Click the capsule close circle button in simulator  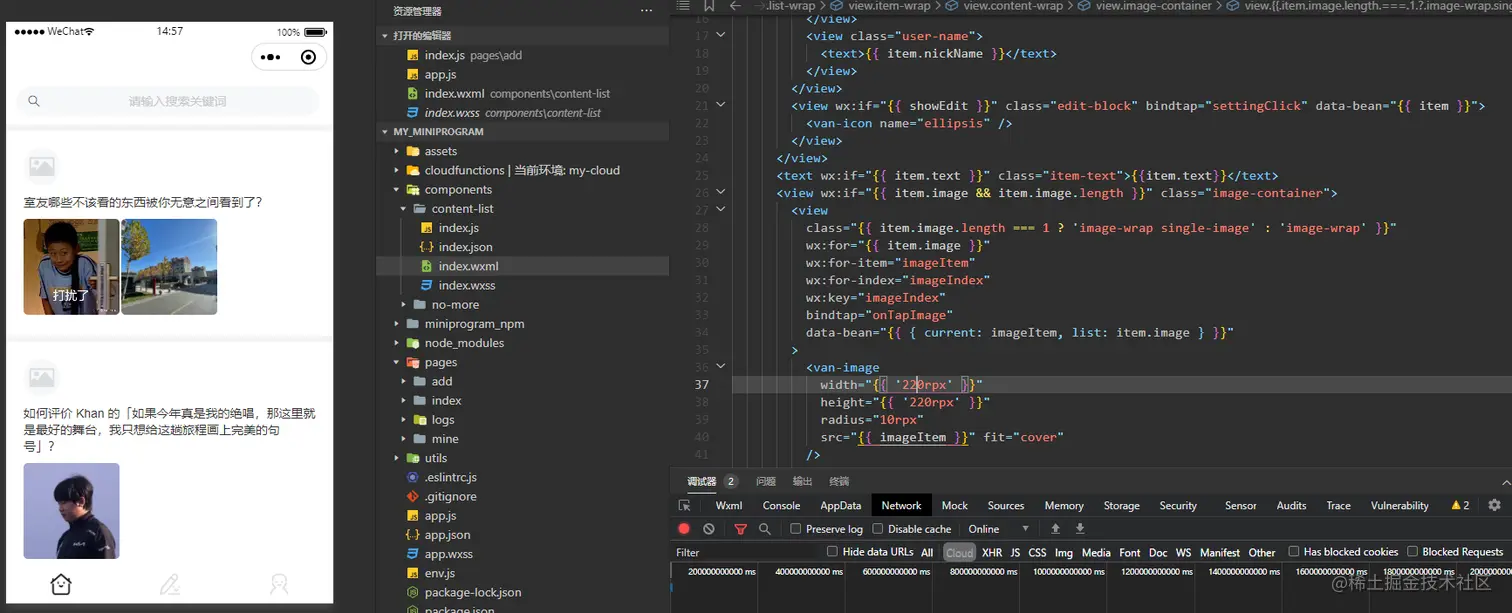click(308, 57)
